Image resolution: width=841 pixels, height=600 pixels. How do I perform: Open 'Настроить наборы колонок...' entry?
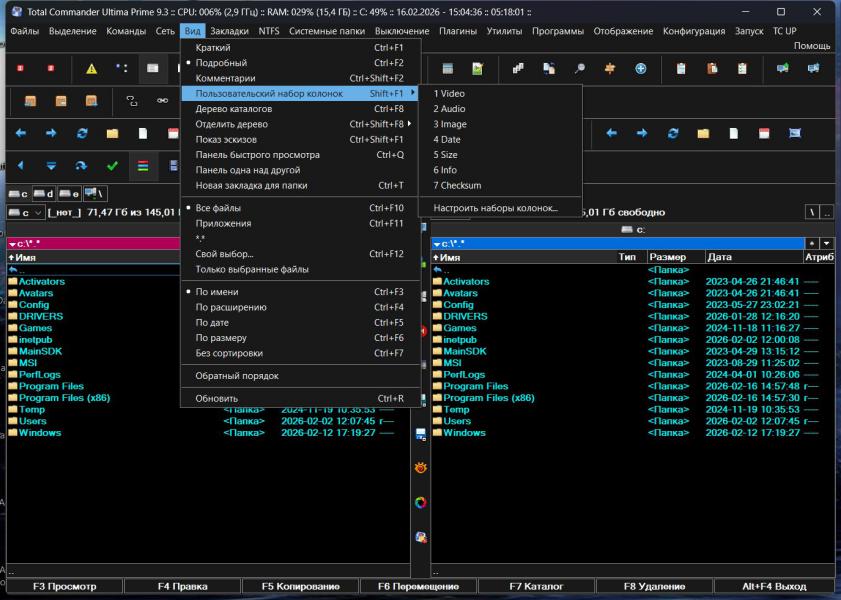[495, 208]
